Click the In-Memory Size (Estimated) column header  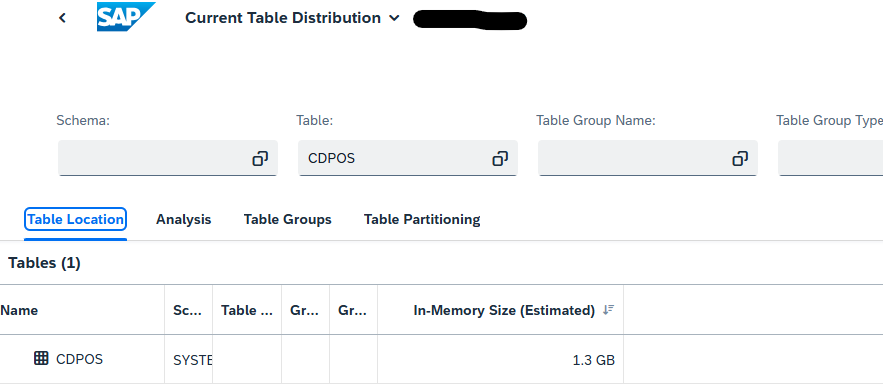pos(504,310)
